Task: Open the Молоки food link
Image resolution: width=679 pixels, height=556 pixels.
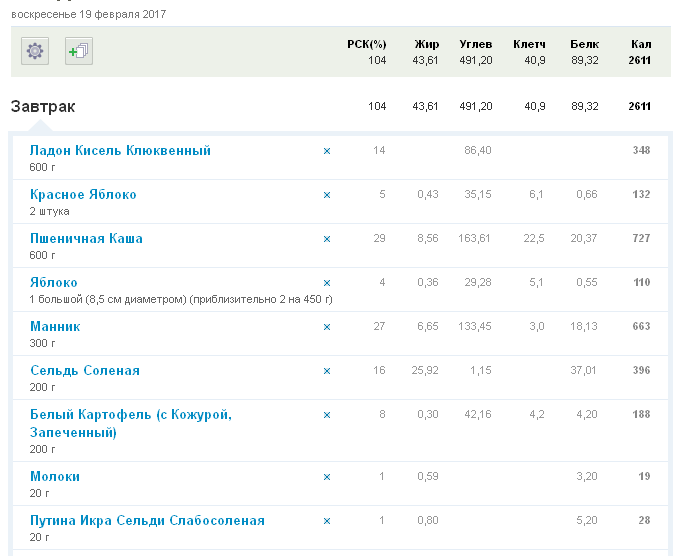Action: pyautogui.click(x=55, y=477)
